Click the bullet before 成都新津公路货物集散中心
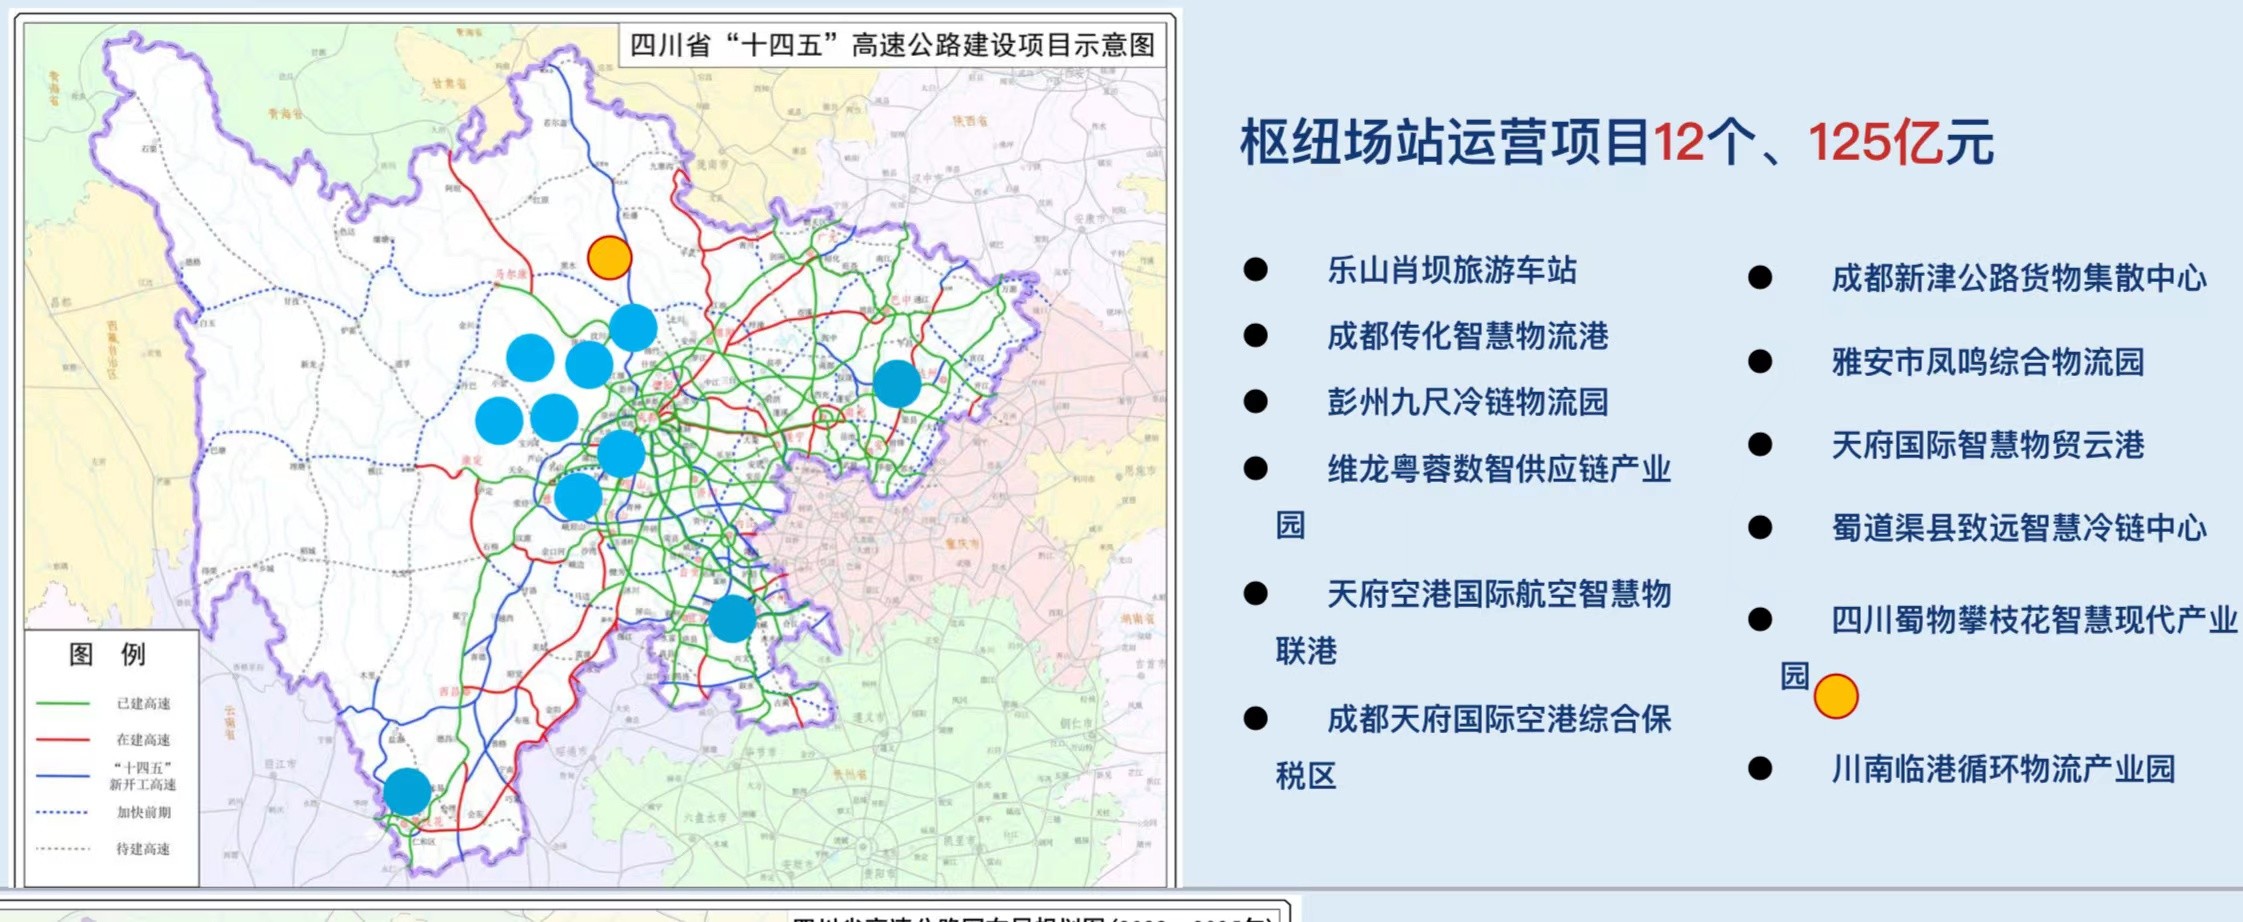Viewport: 2243px width, 922px height. (x=1760, y=278)
